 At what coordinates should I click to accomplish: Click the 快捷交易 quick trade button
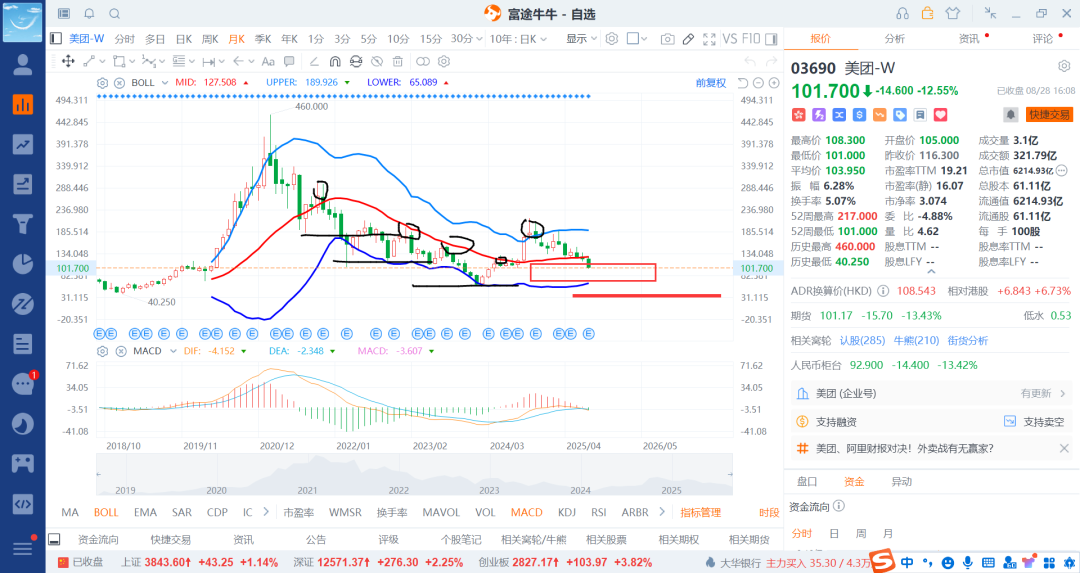coord(1049,114)
